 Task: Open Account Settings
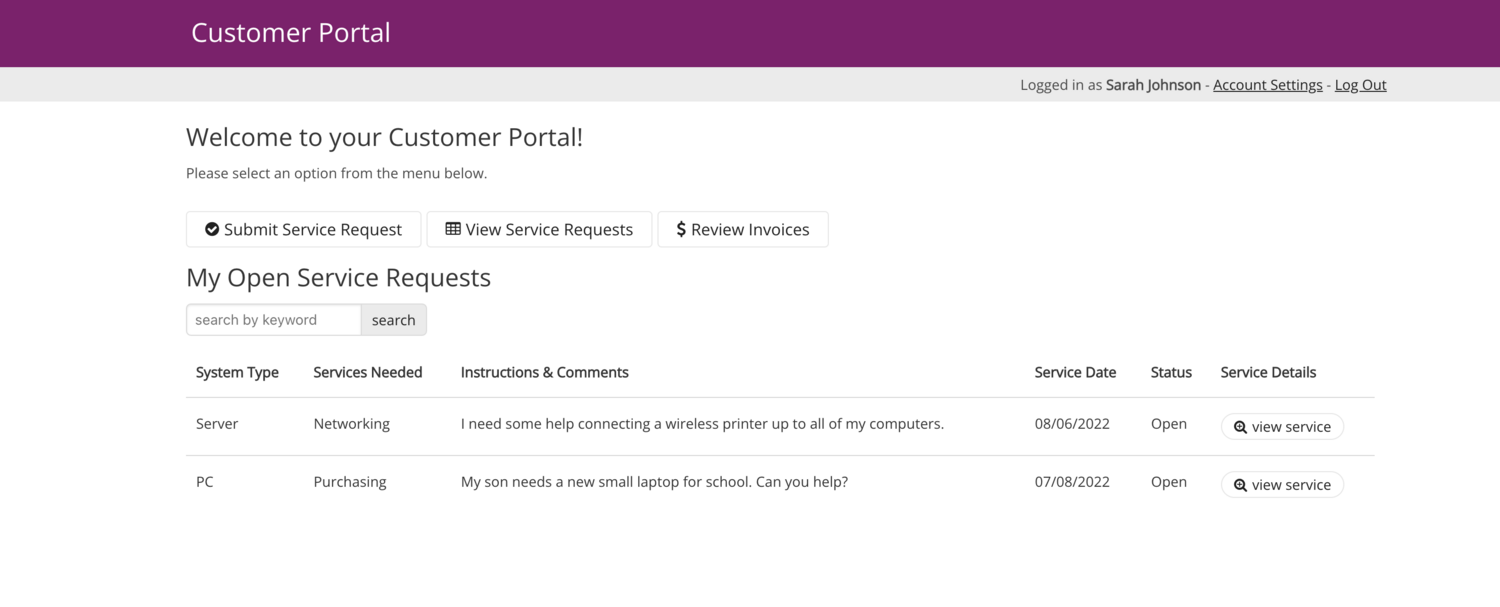(x=1268, y=84)
